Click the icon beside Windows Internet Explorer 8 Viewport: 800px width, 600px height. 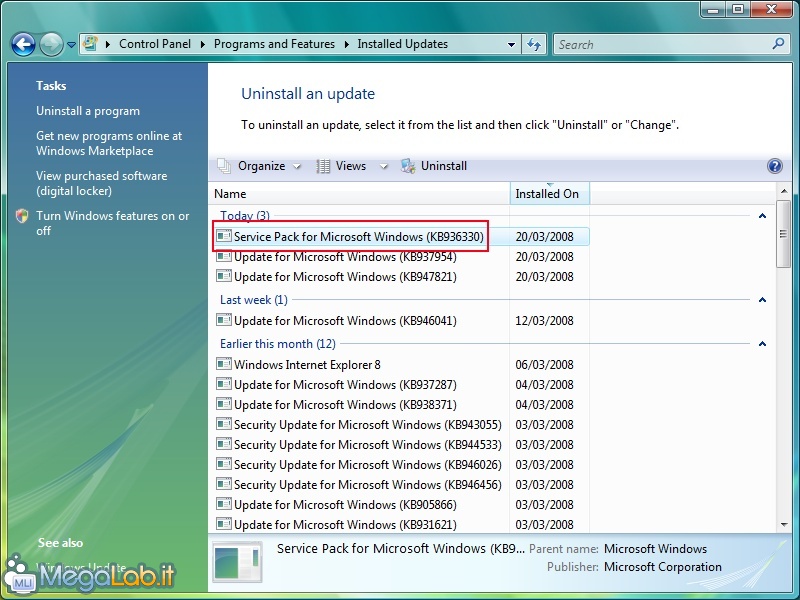pos(223,364)
